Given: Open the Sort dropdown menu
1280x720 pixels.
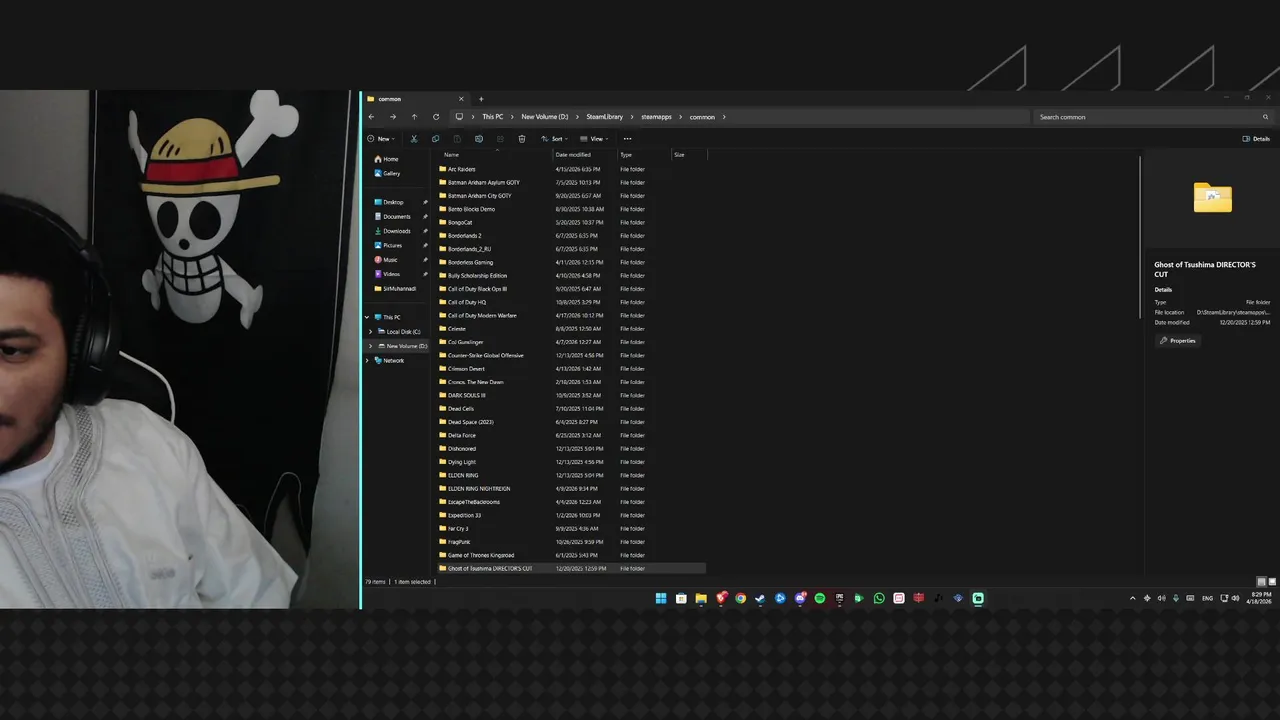Looking at the screenshot, I should [x=554, y=139].
